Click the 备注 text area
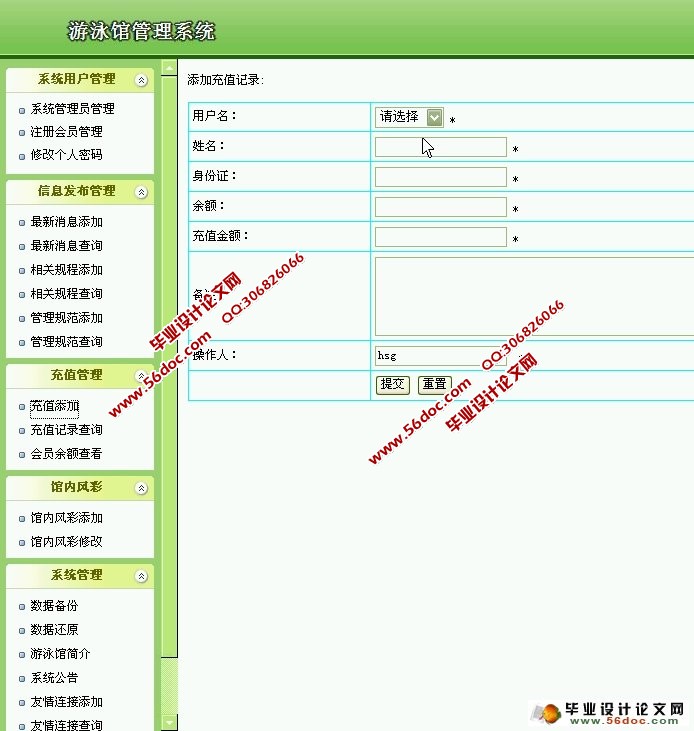Image resolution: width=694 pixels, height=731 pixels. click(535, 296)
